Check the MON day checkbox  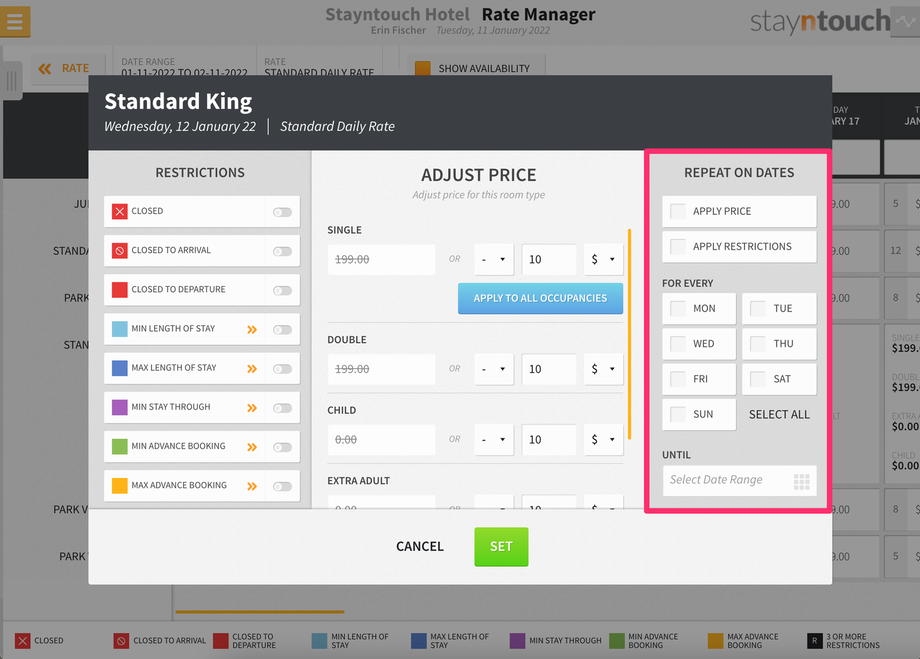[678, 309]
